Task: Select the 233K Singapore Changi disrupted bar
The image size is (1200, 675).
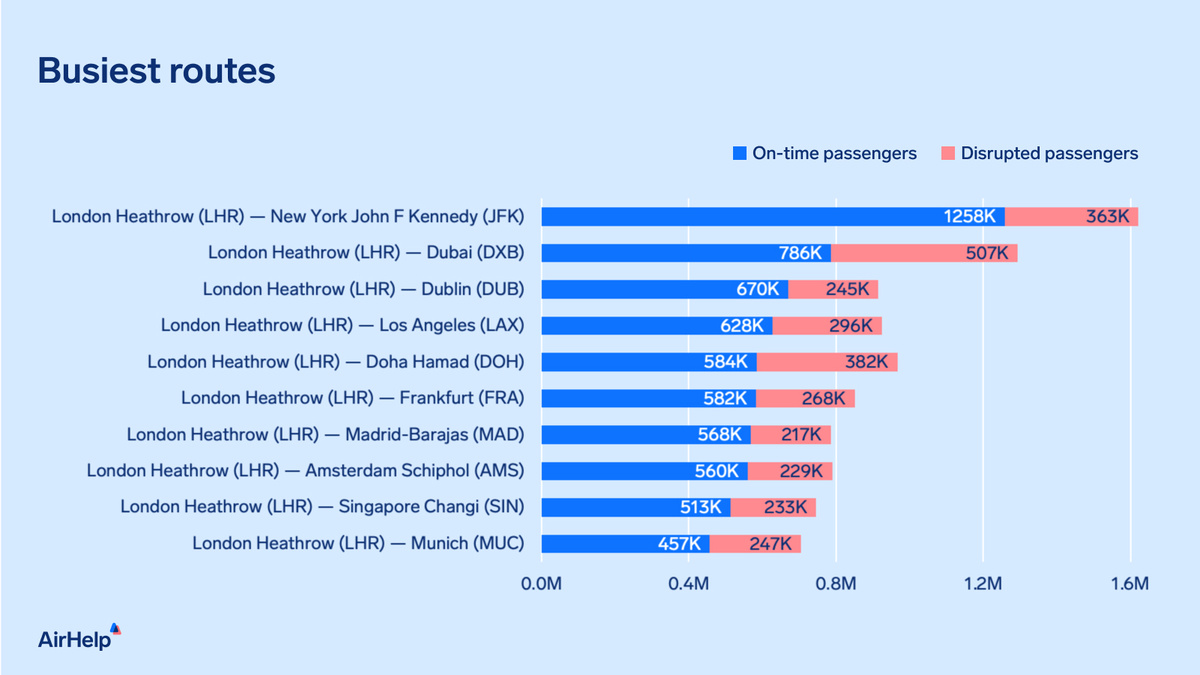Action: (x=773, y=507)
